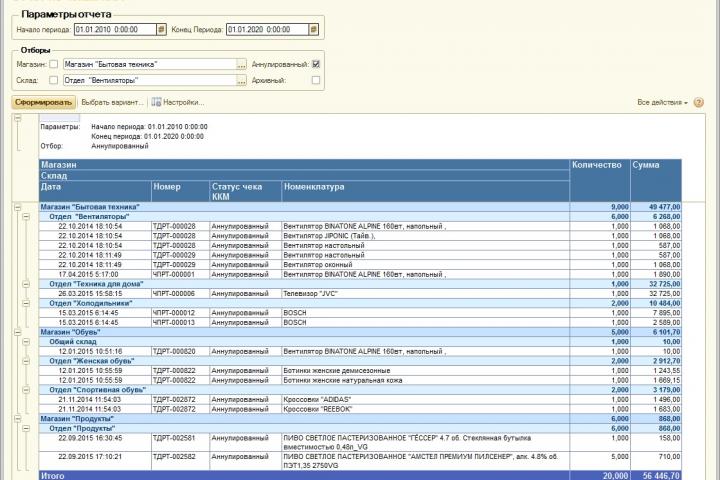The image size is (720, 480).
Task: Click the Конец Периода date field
Action: (x=267, y=29)
